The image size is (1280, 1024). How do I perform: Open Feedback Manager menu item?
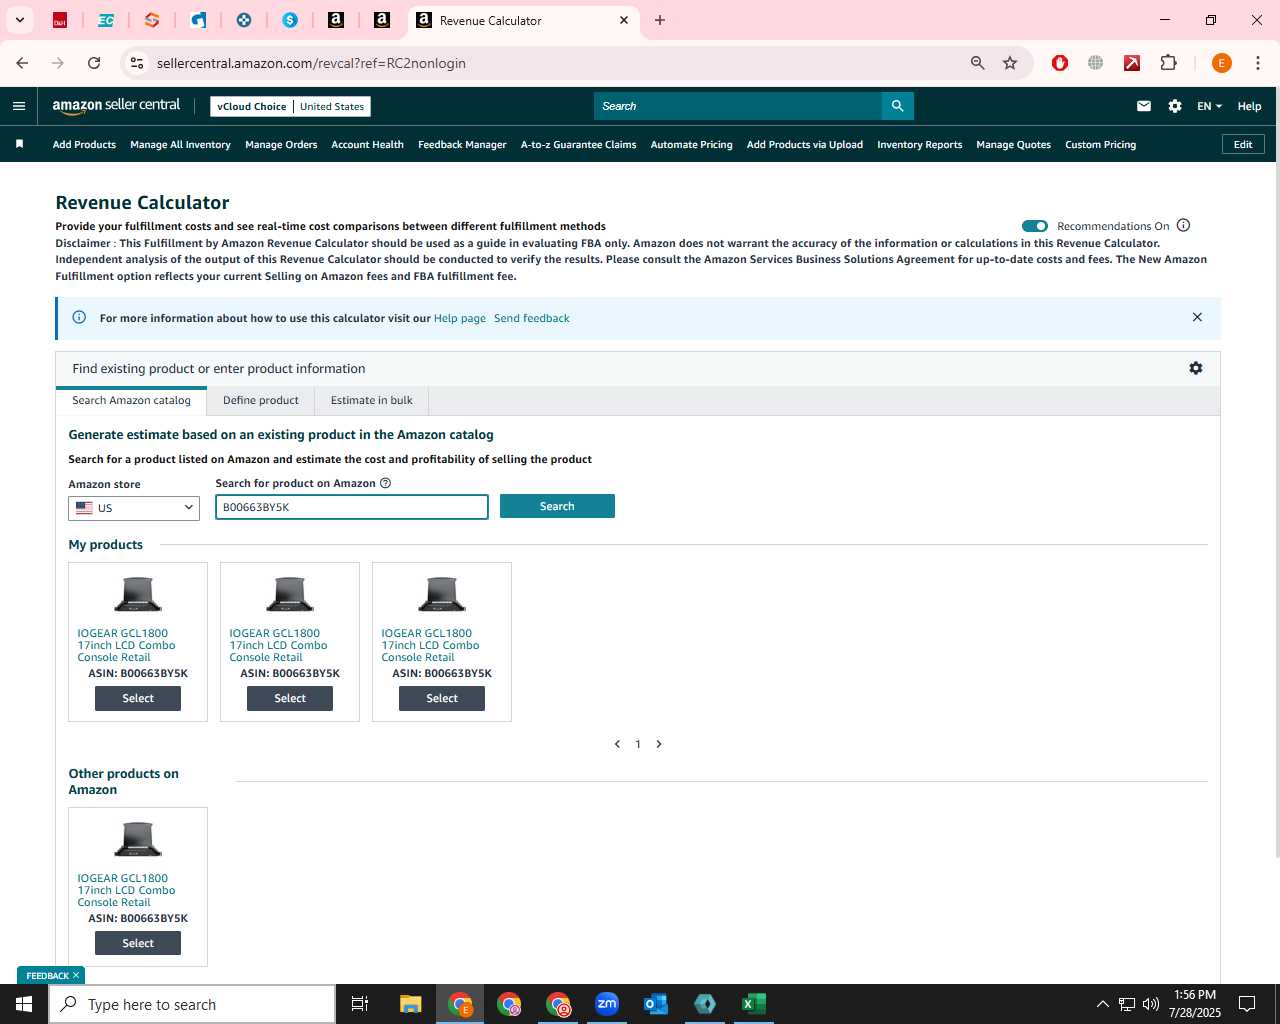pos(462,144)
